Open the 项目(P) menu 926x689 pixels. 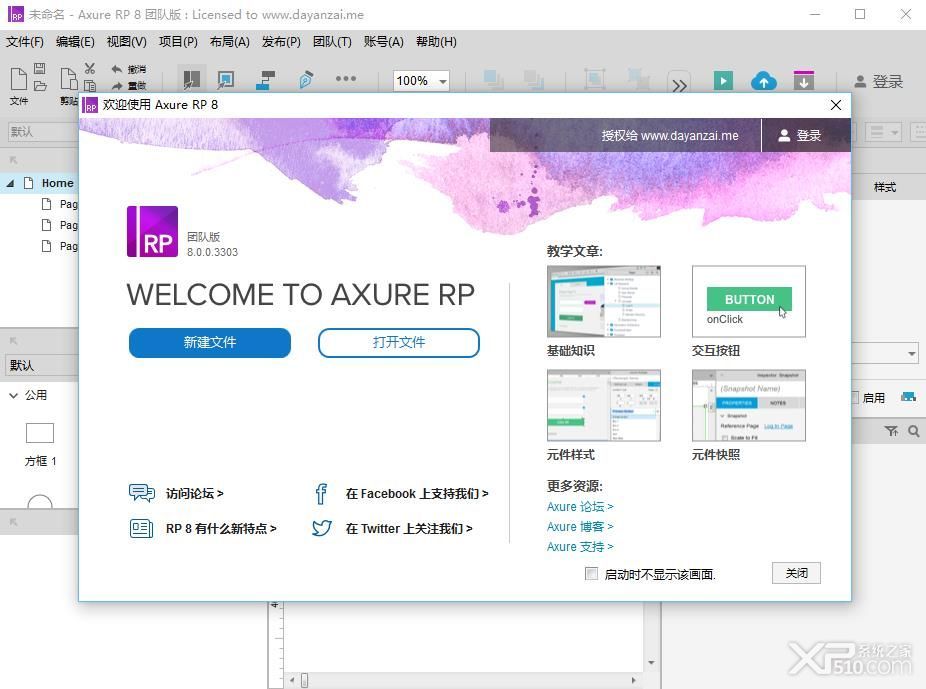coord(178,42)
